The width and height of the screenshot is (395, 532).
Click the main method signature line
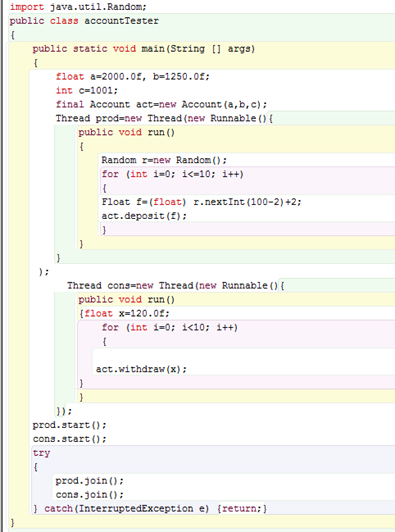[x=144, y=49]
